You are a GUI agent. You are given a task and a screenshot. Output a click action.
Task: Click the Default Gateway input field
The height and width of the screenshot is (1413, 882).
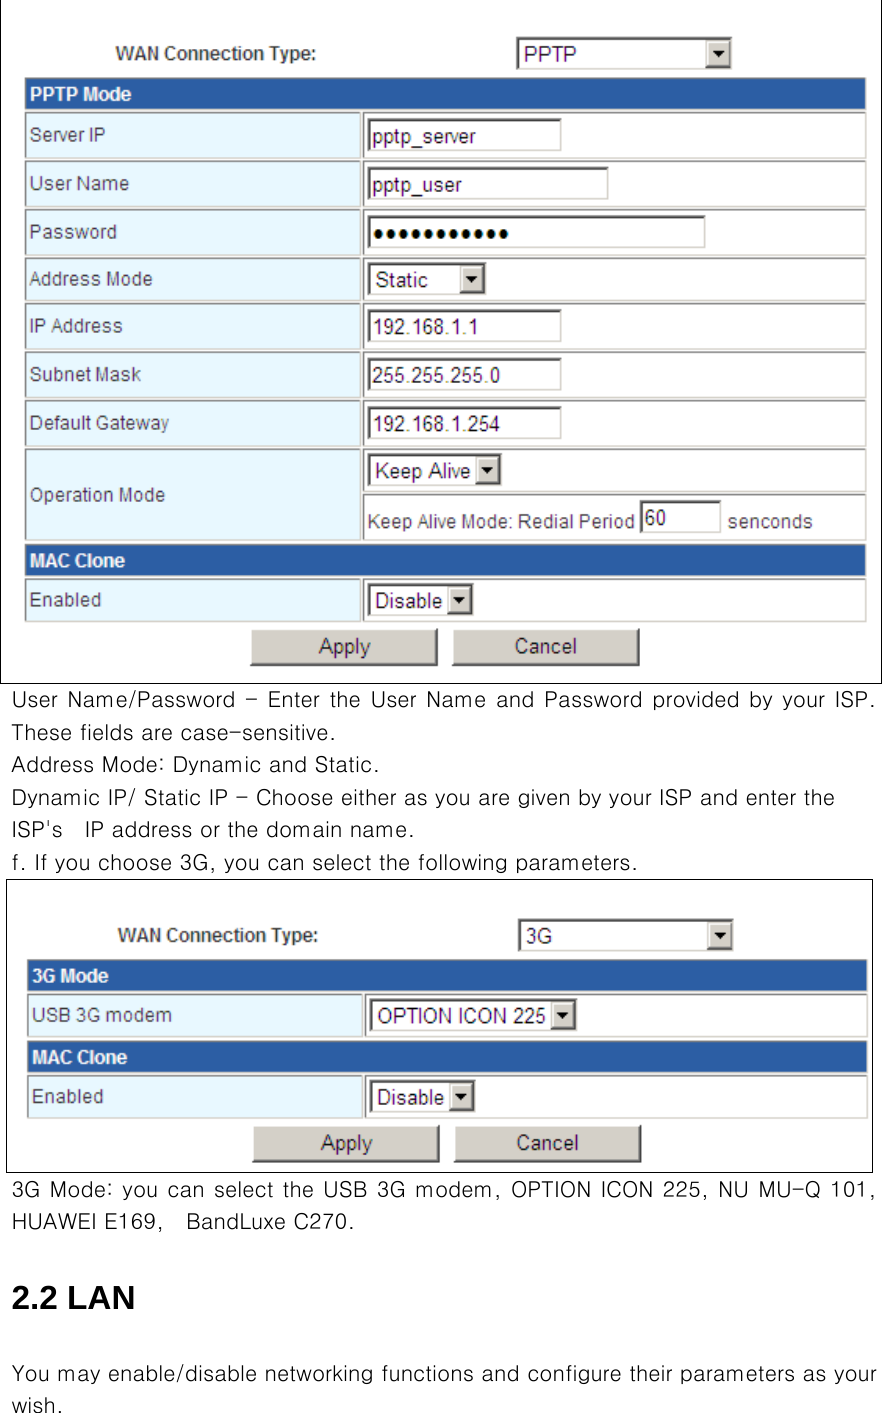point(464,424)
